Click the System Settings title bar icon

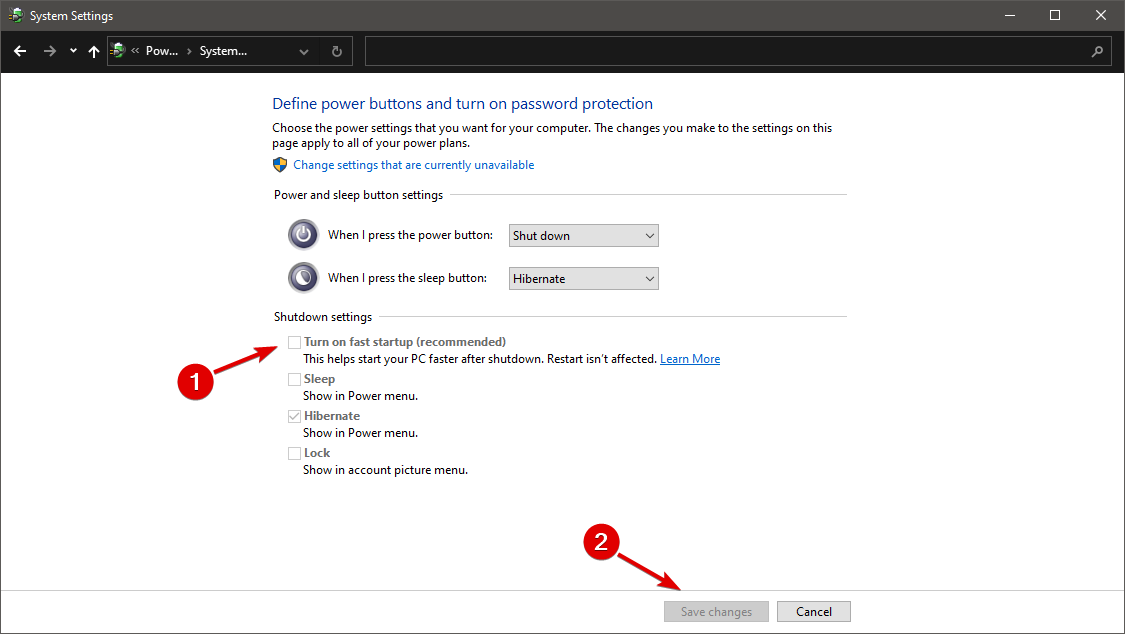coord(16,15)
